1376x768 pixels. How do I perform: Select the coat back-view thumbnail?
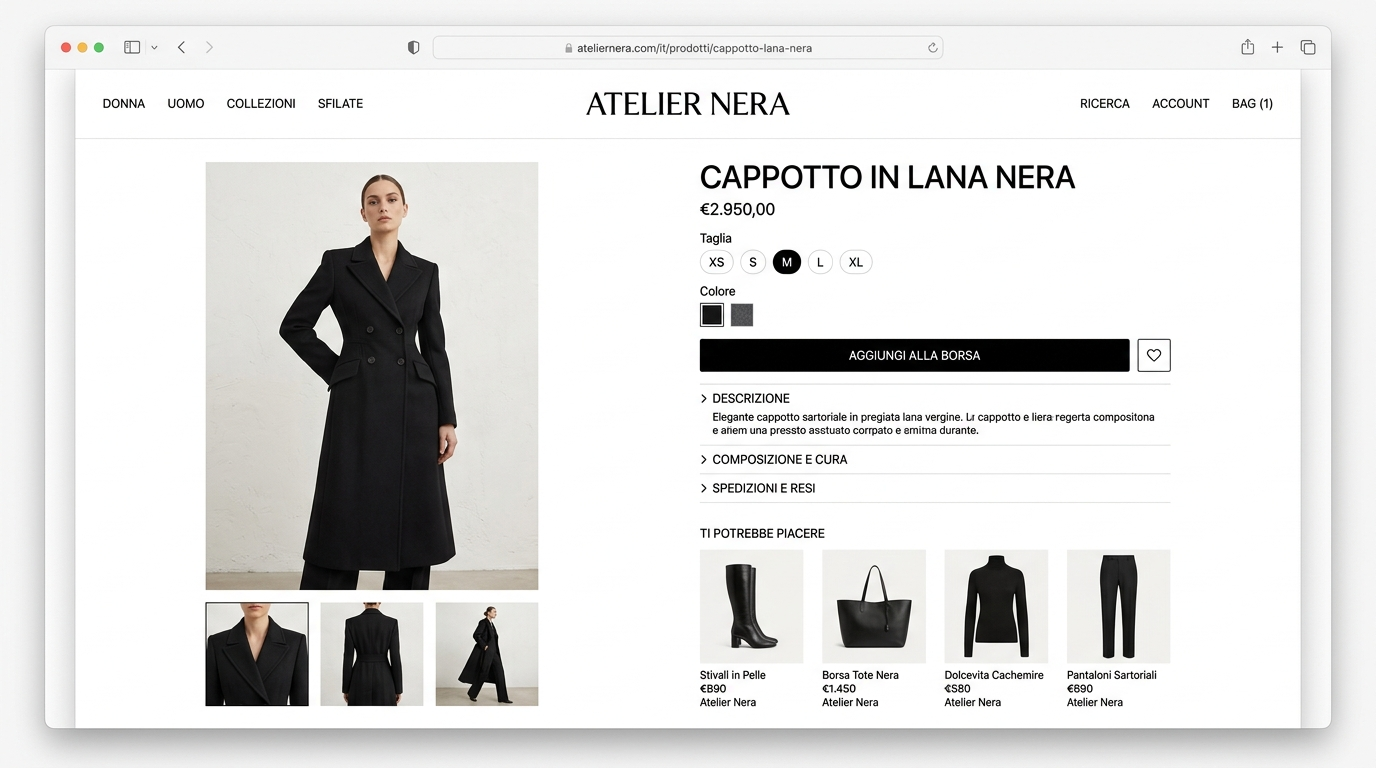372,654
